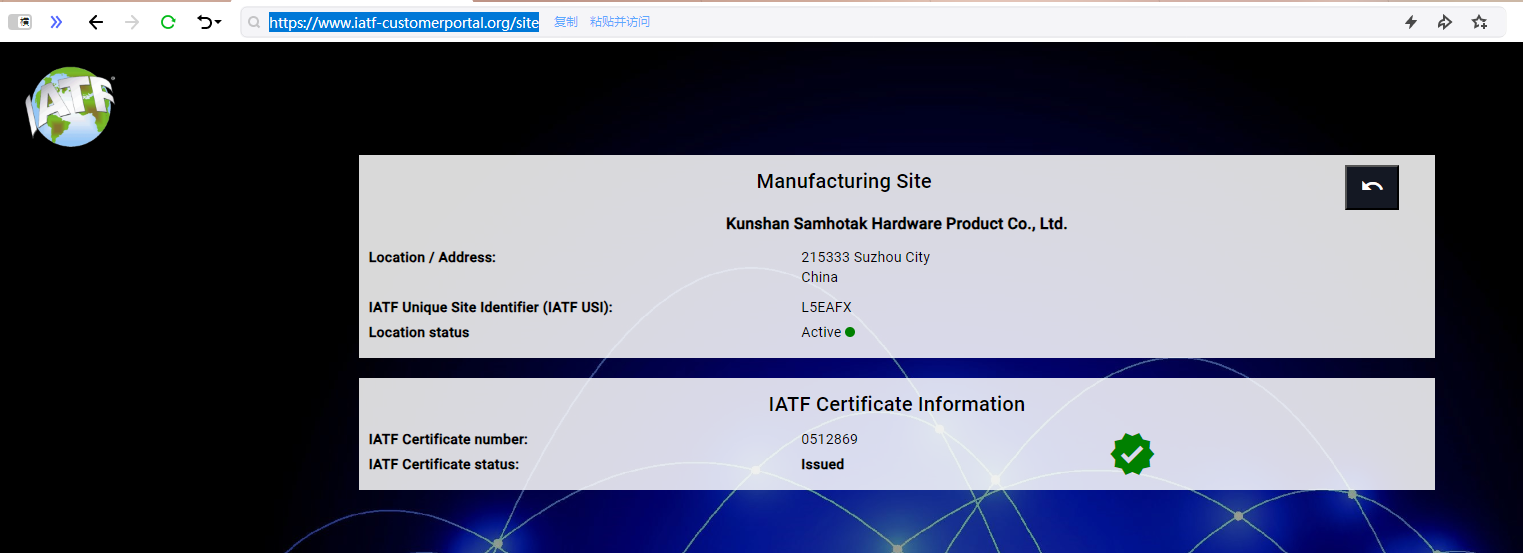Click the Location status label
Viewport: 1523px width, 553px height.
pos(419,332)
